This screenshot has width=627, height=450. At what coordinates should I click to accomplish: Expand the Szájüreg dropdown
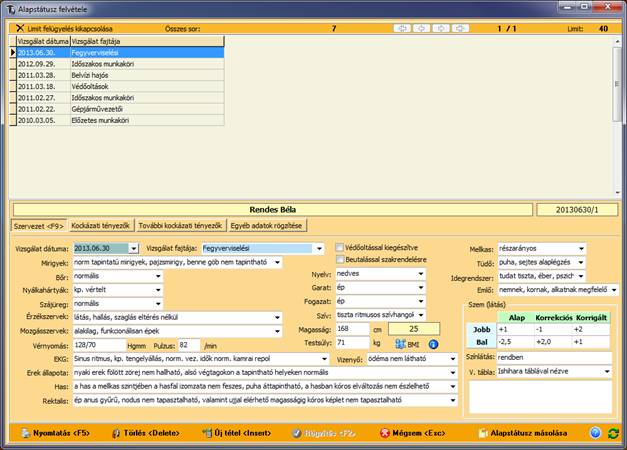point(158,304)
